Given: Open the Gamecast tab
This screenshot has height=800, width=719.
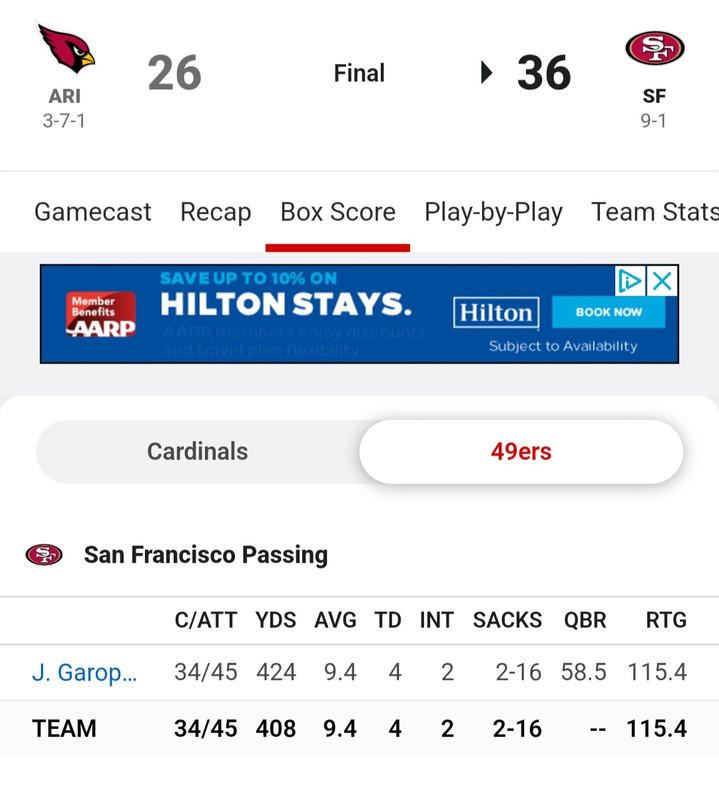Looking at the screenshot, I should pos(93,212).
